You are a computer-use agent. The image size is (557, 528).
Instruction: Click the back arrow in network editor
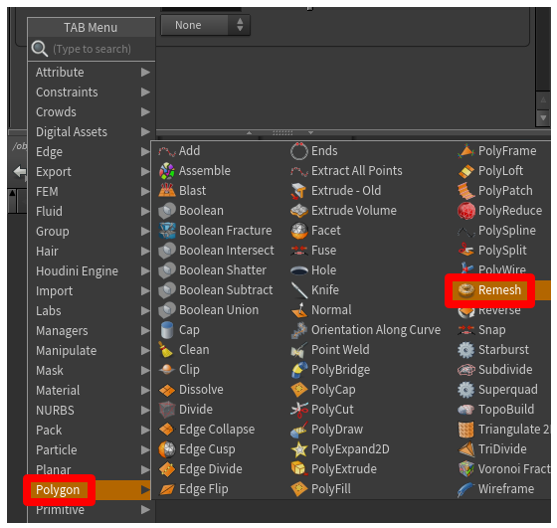(20, 172)
